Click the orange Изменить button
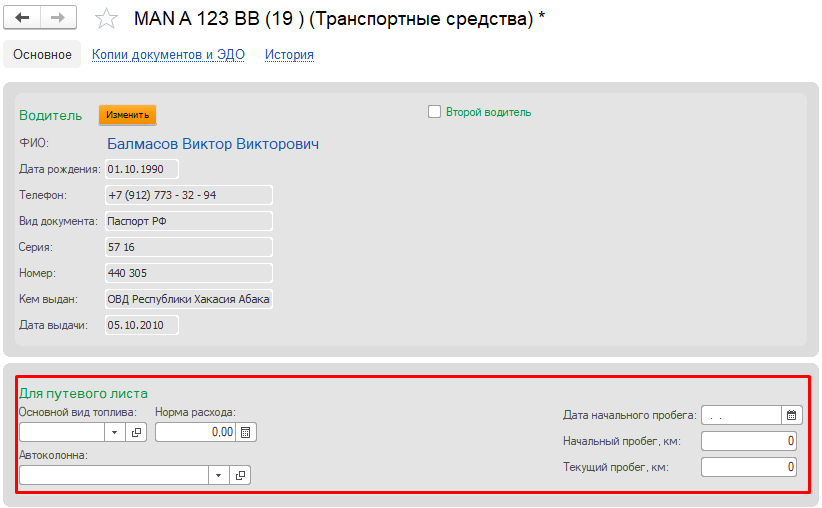This screenshot has width=822, height=508. [x=127, y=115]
